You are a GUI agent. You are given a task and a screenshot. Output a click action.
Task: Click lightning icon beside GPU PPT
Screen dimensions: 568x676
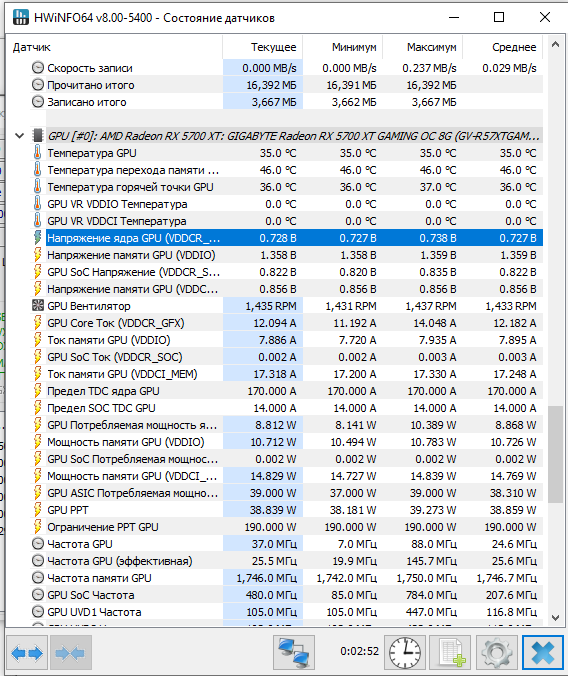pos(38,510)
